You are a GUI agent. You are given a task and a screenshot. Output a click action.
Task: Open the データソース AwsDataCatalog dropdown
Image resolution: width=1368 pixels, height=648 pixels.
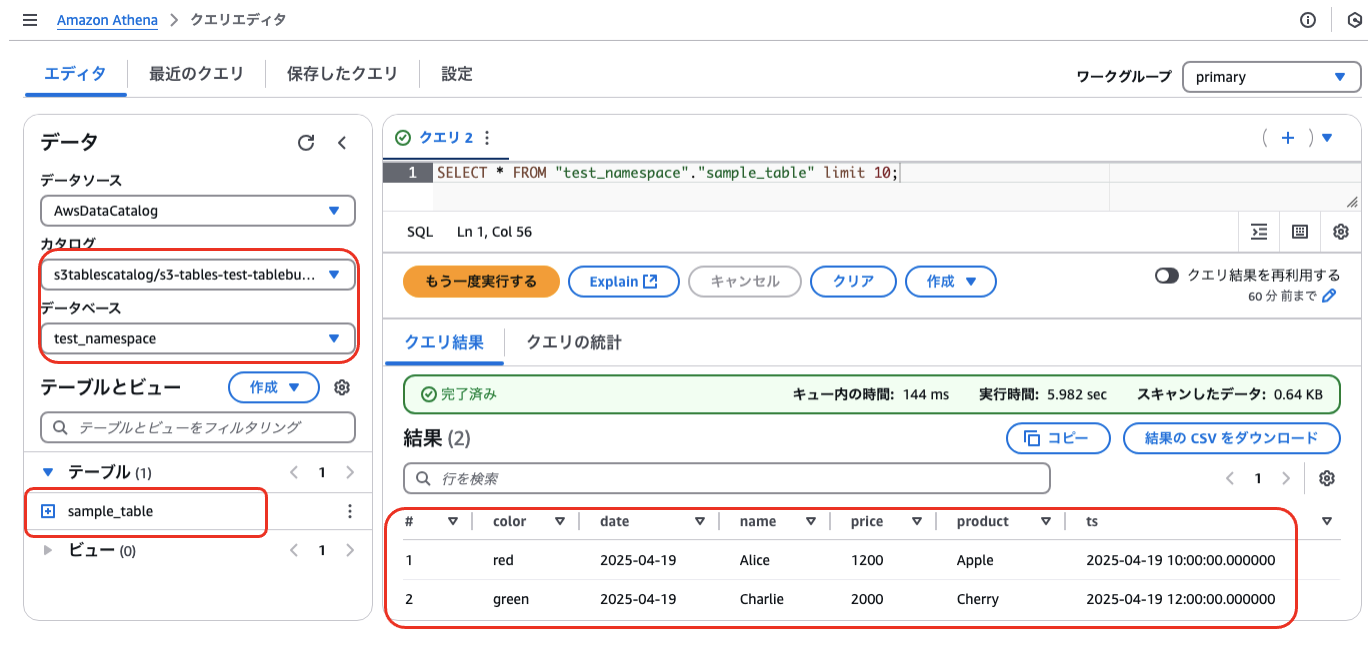[x=198, y=211]
